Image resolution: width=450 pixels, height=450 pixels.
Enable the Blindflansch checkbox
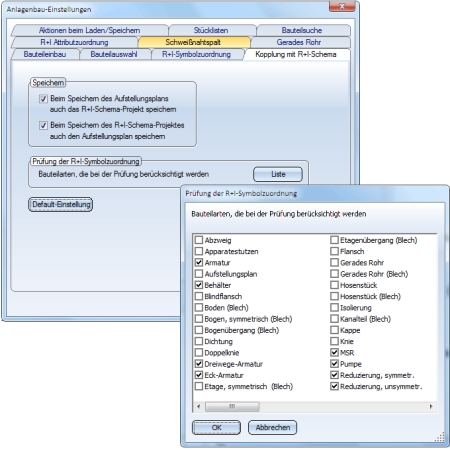pyautogui.click(x=199, y=296)
